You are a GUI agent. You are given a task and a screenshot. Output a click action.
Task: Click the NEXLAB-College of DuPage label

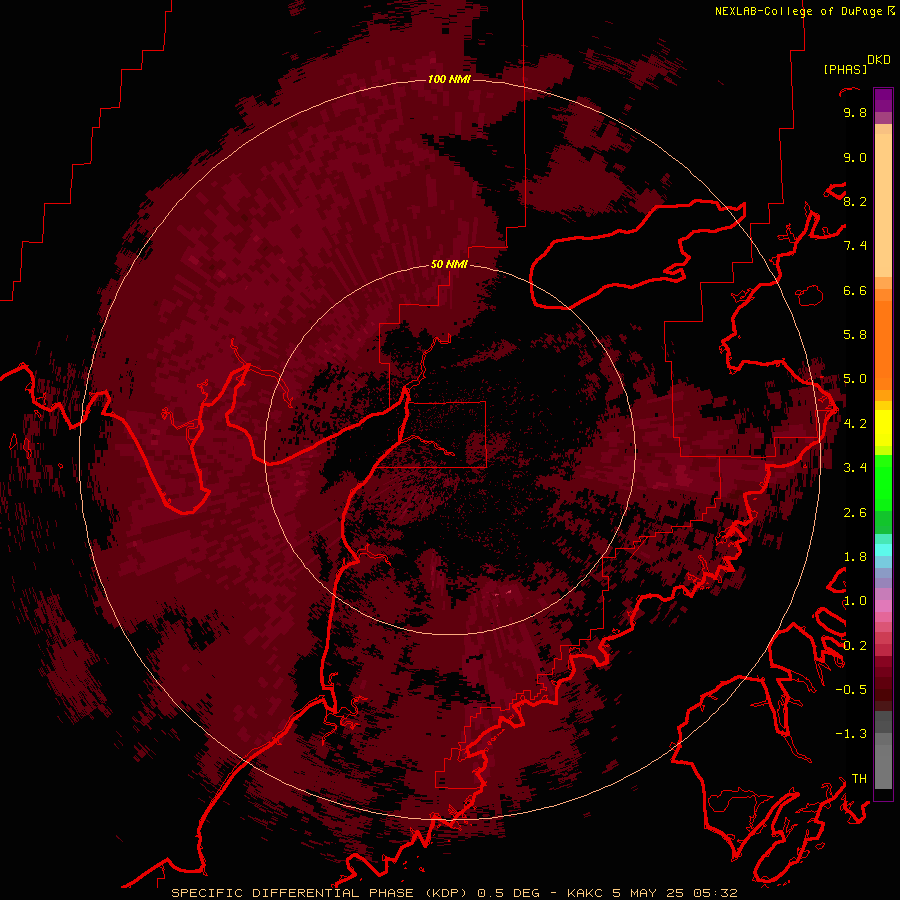798,11
